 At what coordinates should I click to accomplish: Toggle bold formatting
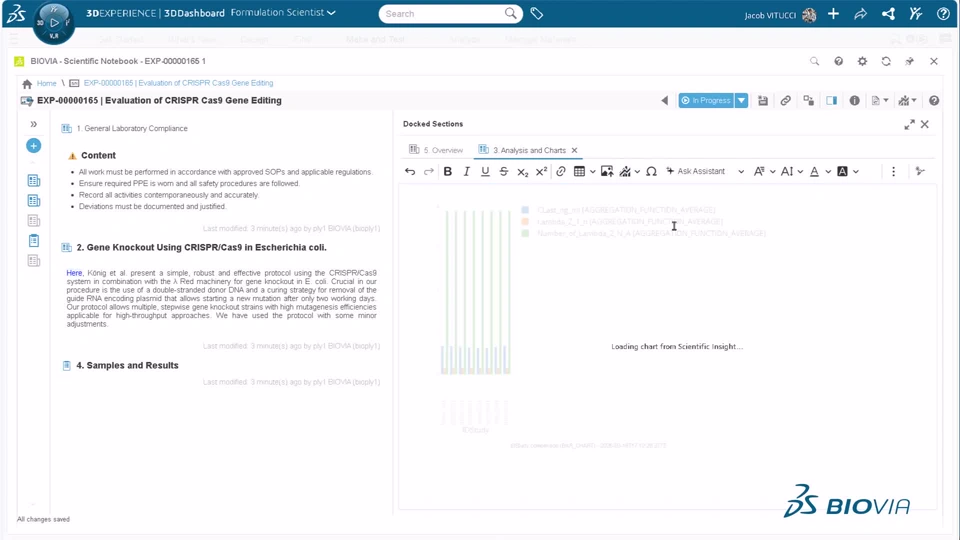pos(448,171)
